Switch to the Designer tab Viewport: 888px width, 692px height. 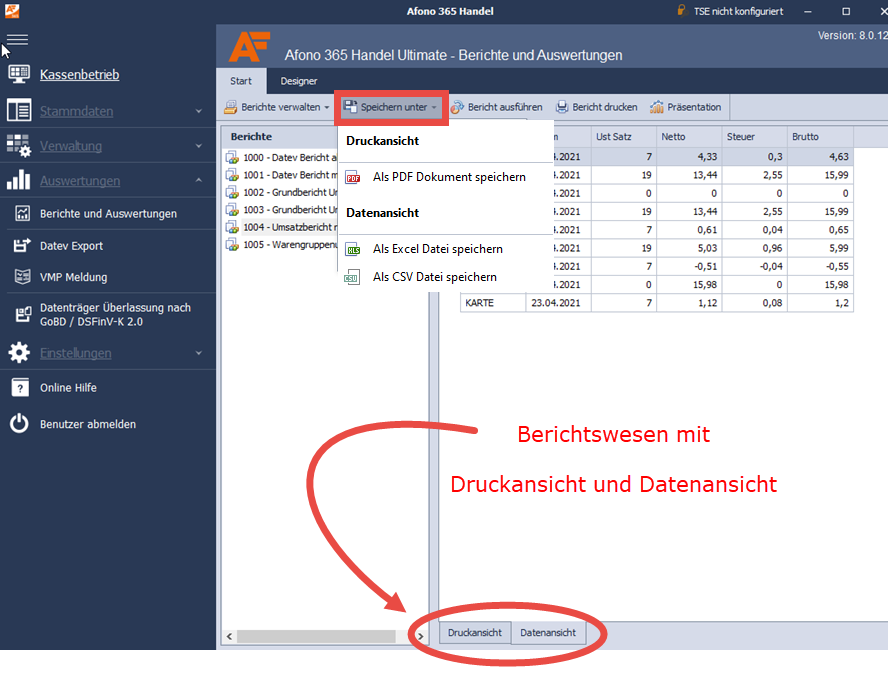click(x=298, y=81)
